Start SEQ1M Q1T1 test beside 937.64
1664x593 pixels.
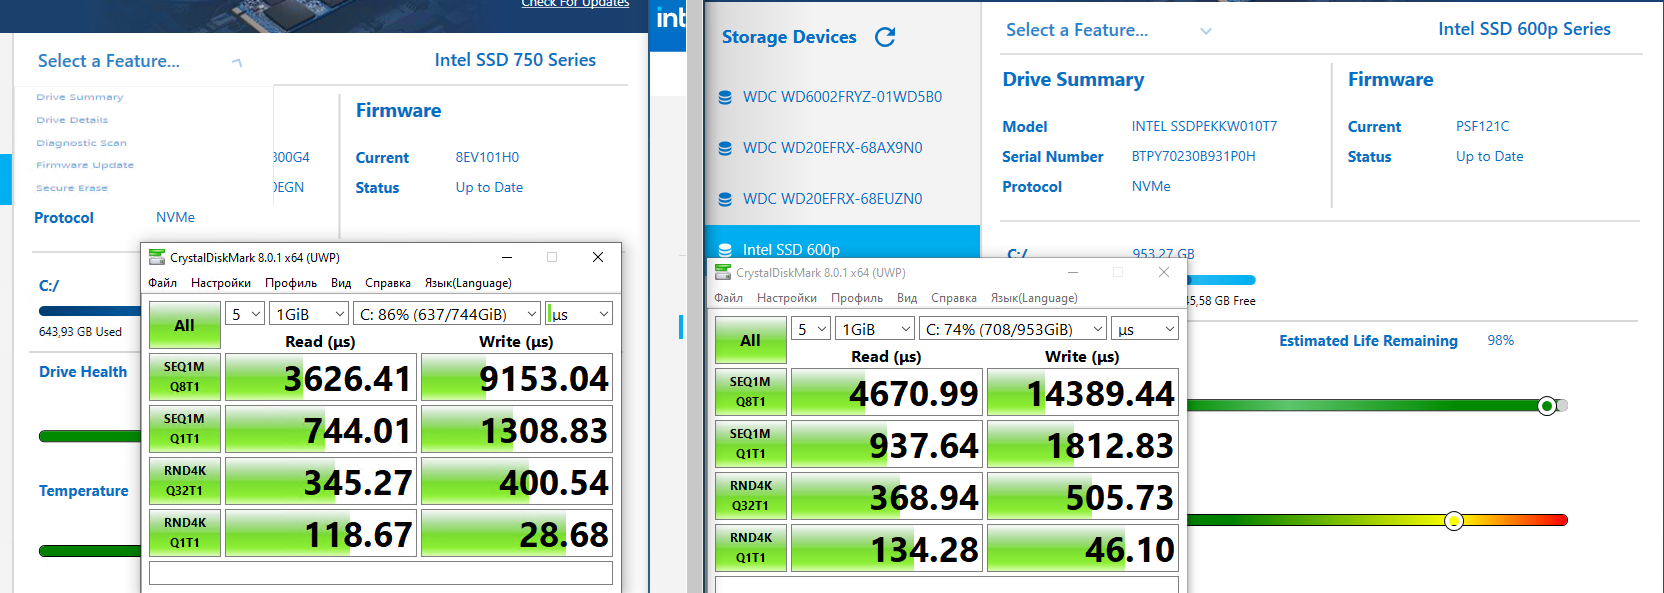point(751,444)
